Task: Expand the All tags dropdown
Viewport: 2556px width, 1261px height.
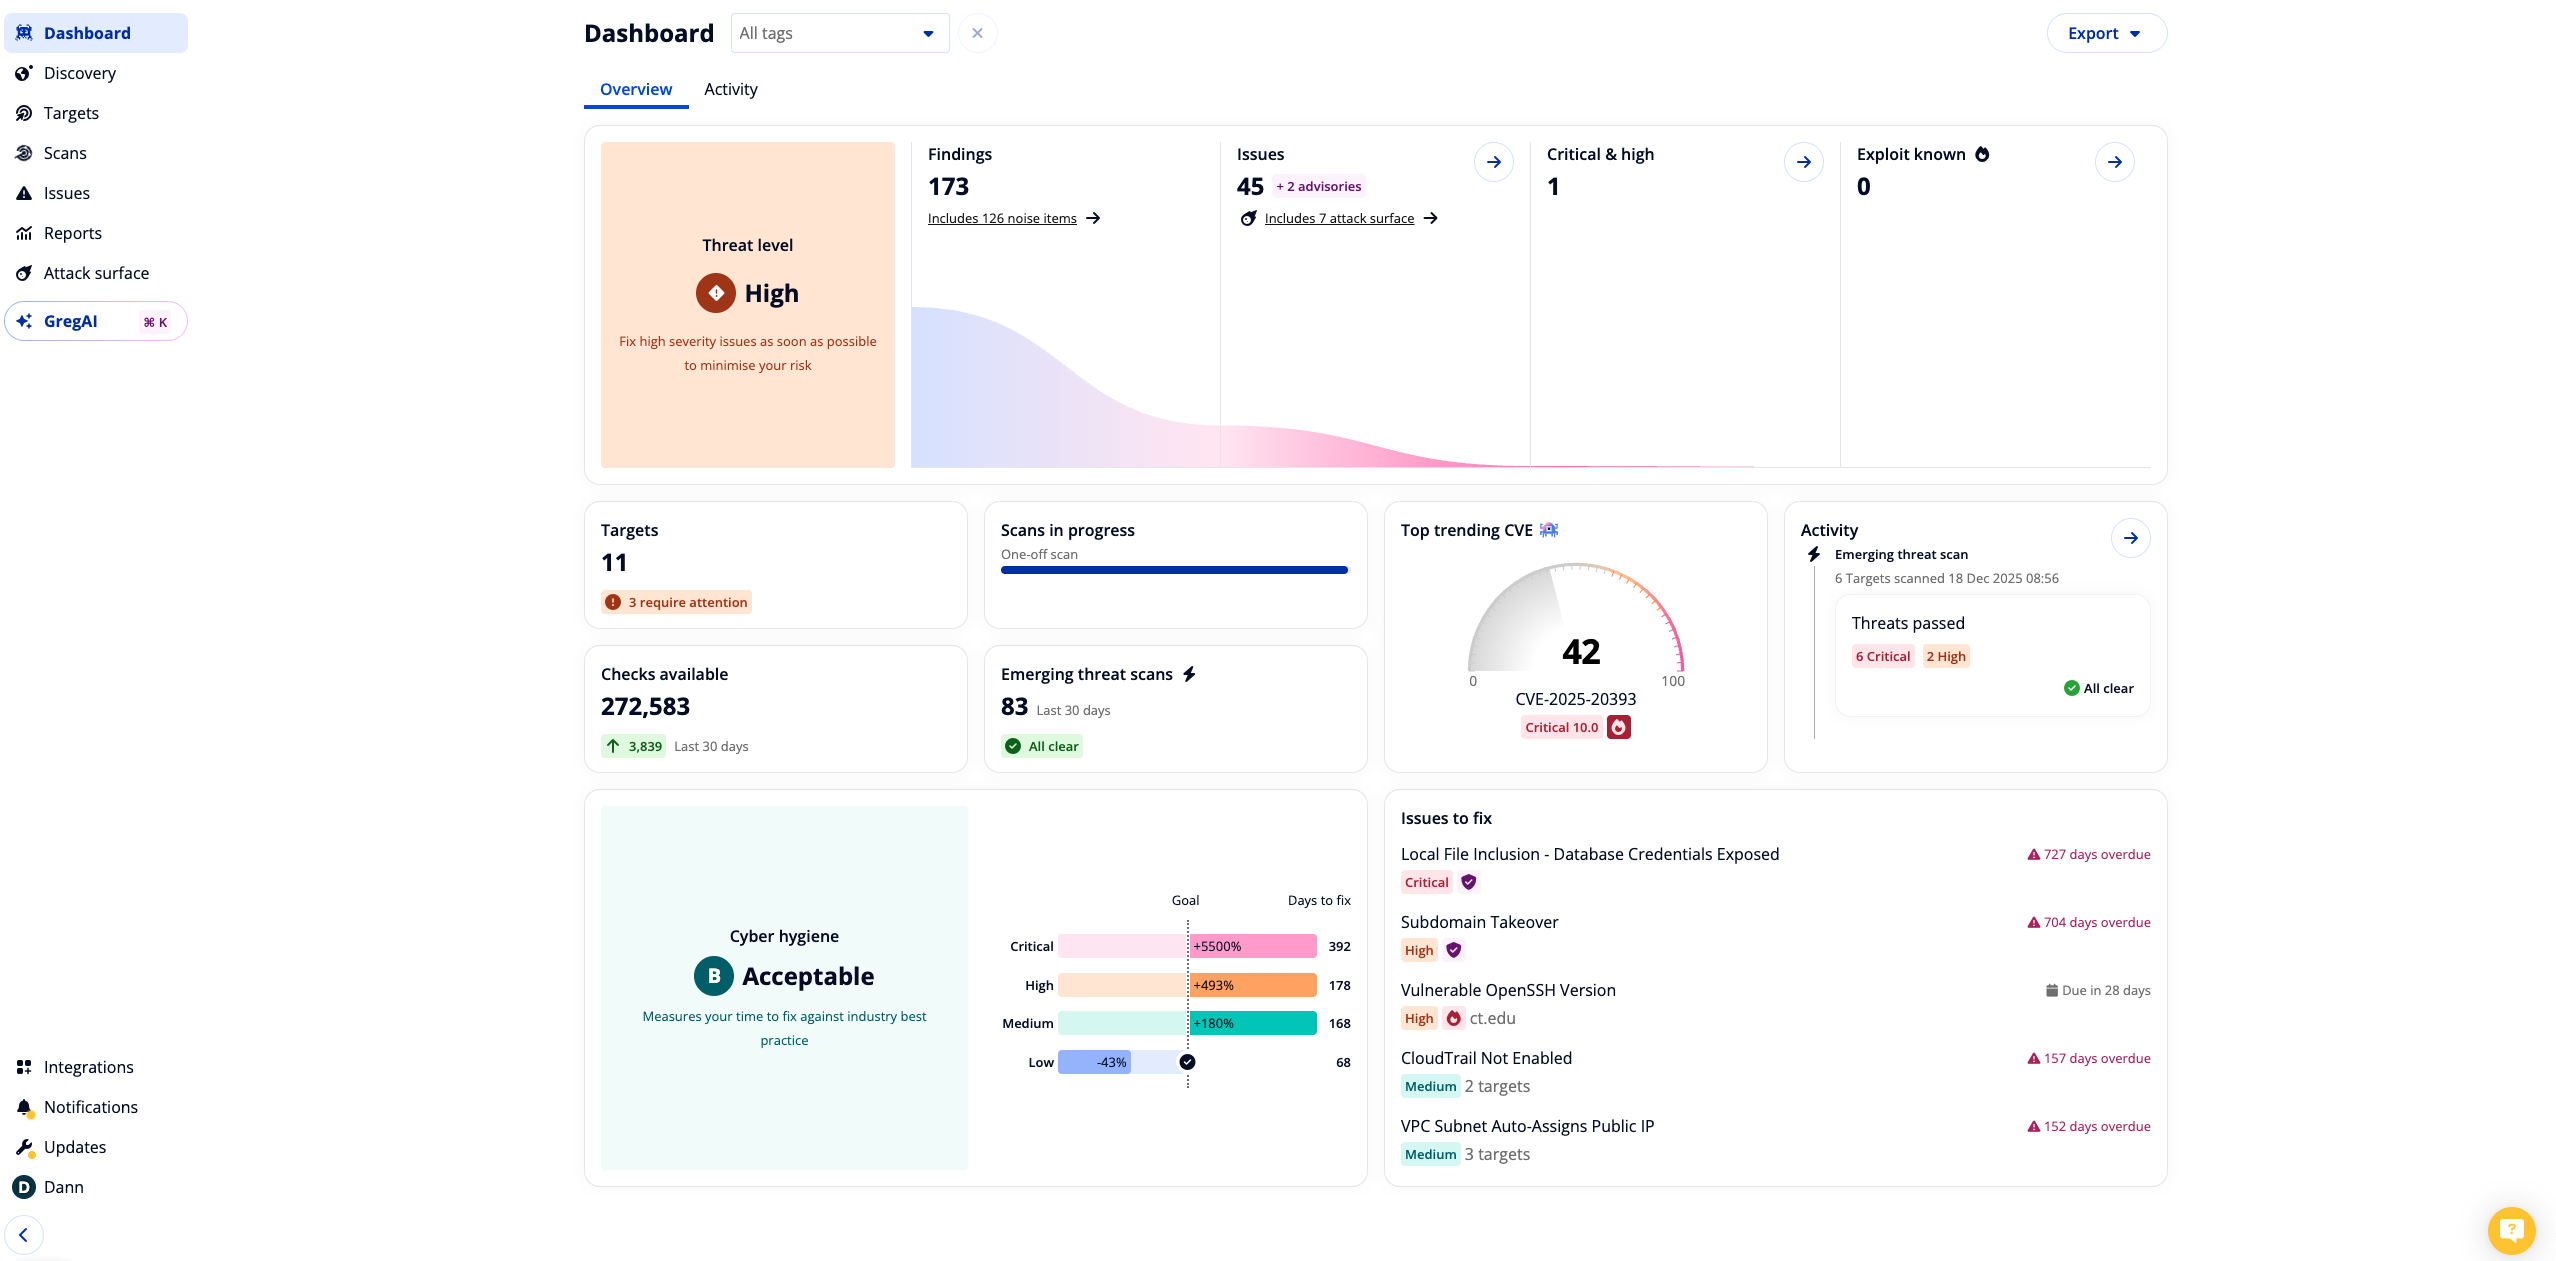Action: [839, 33]
